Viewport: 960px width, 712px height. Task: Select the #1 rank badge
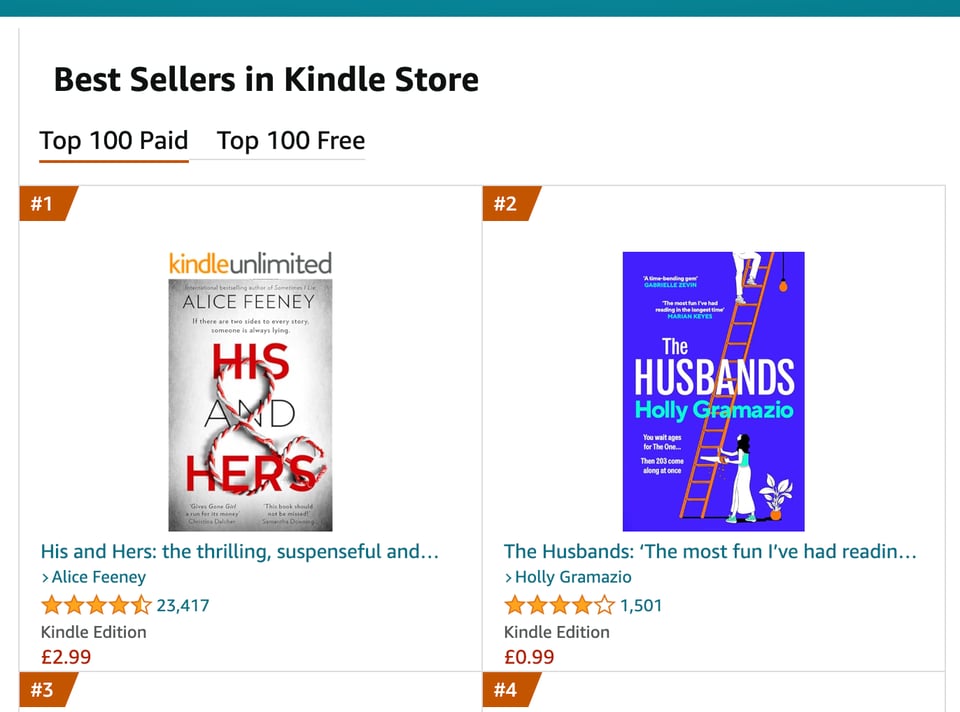tap(40, 204)
